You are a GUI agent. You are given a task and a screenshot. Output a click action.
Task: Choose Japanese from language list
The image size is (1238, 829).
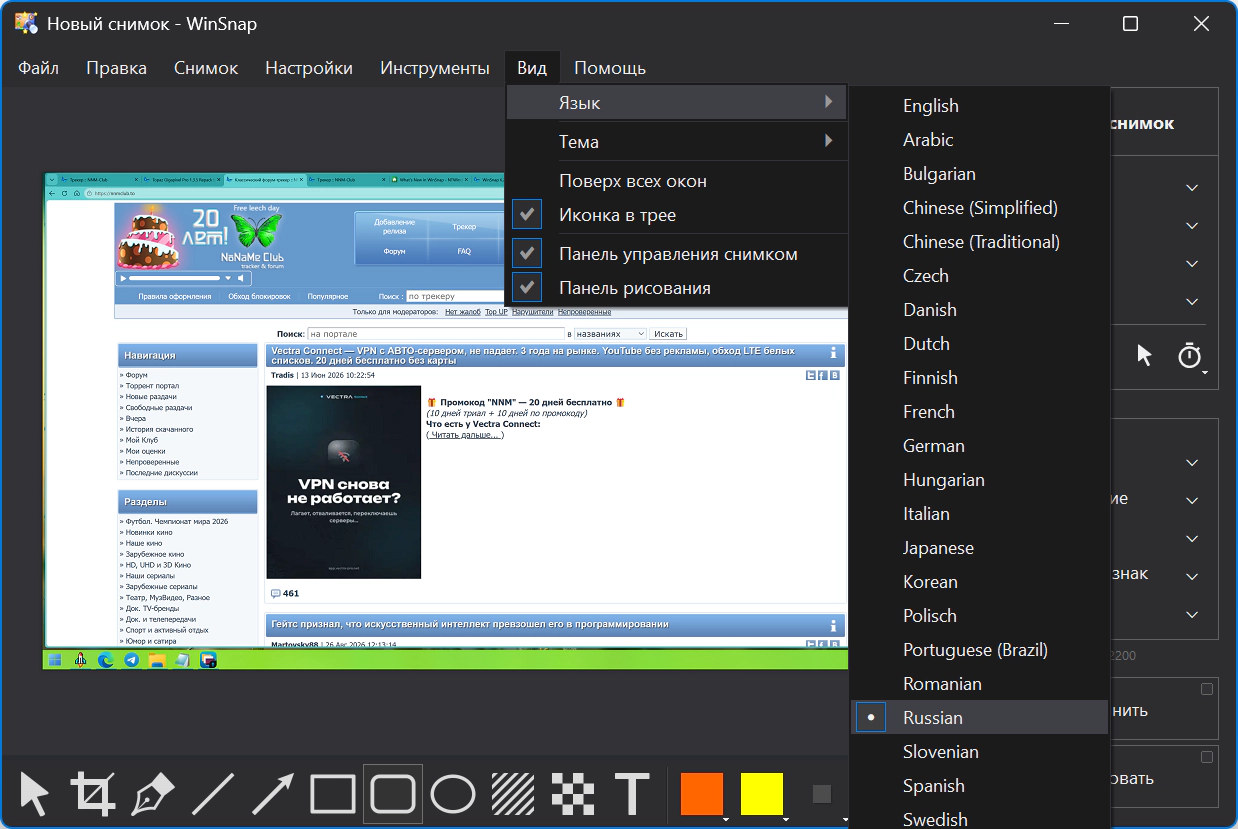point(979,548)
